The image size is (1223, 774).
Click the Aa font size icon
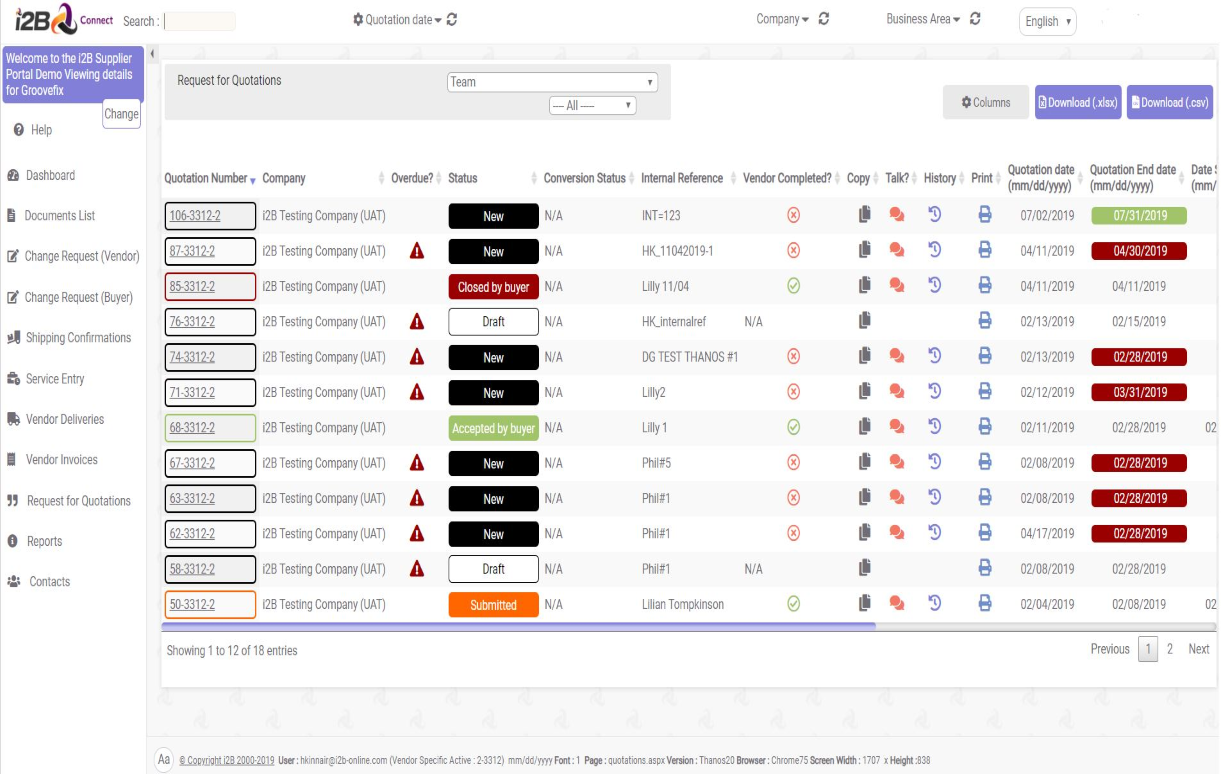[164, 760]
